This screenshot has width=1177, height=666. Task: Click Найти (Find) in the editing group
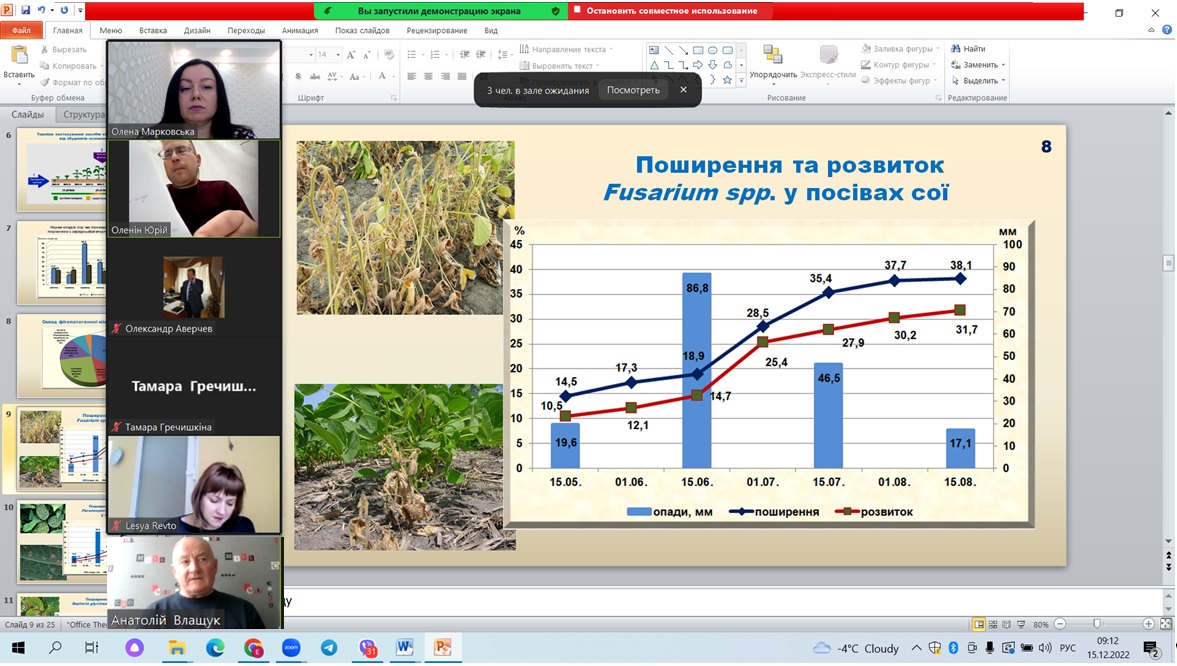(x=968, y=49)
